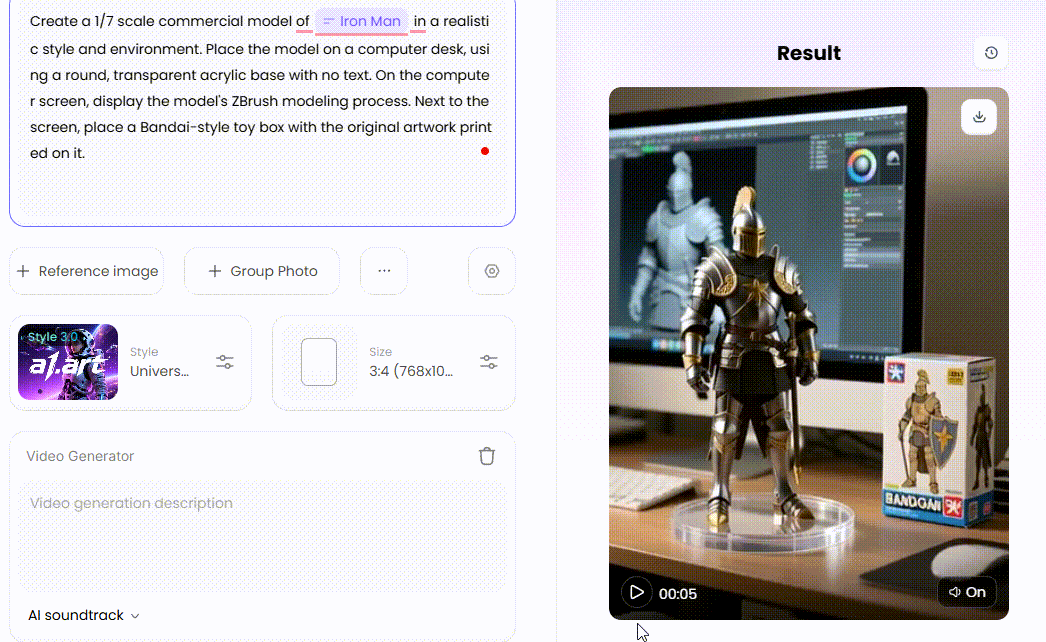The image size is (1046, 642).
Task: Open the generation history panel
Action: pyautogui.click(x=990, y=53)
